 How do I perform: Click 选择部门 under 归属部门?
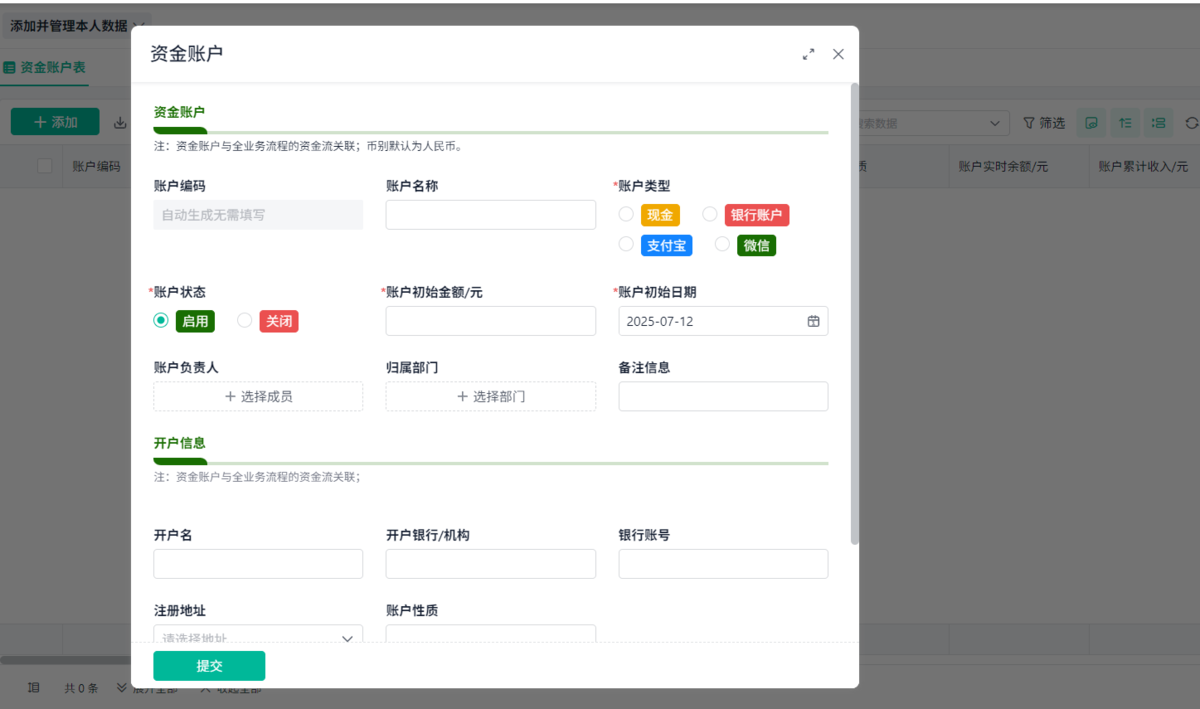(491, 396)
